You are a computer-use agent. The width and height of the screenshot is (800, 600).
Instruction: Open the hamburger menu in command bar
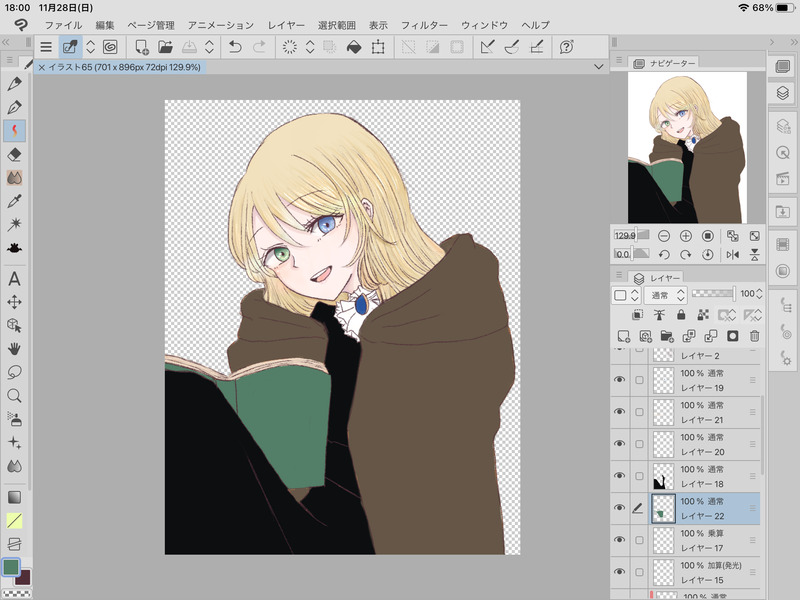coord(46,47)
